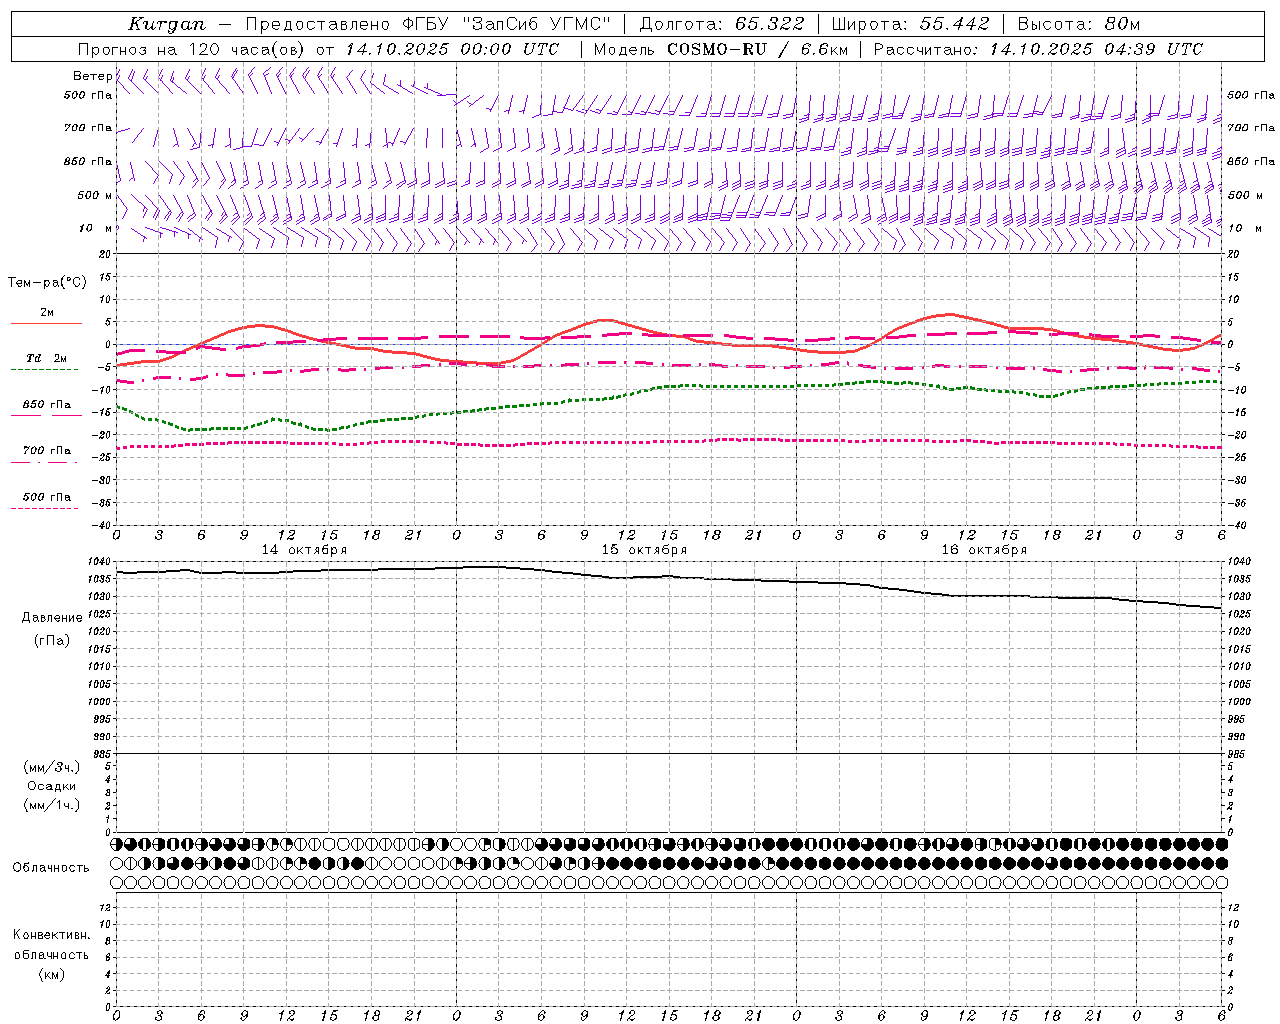Click the latitude value 'Широта: 55.442'
Viewport: 1280px width, 1024px height.
(910, 24)
